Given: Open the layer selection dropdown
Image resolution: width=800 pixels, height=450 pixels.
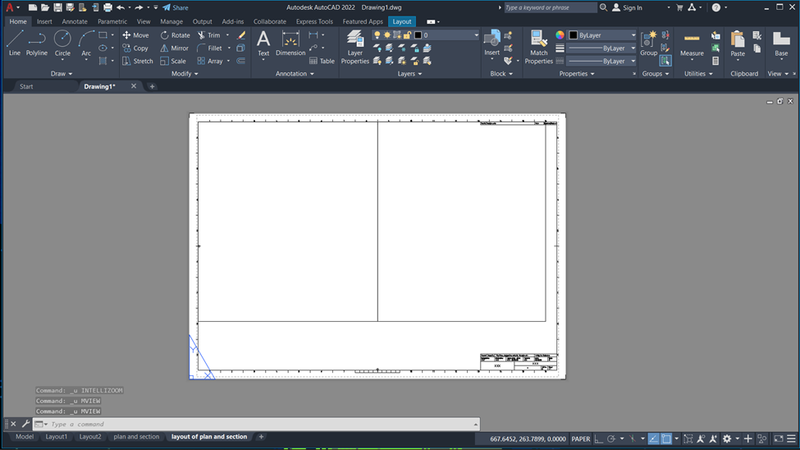Looking at the screenshot, I should 476,35.
